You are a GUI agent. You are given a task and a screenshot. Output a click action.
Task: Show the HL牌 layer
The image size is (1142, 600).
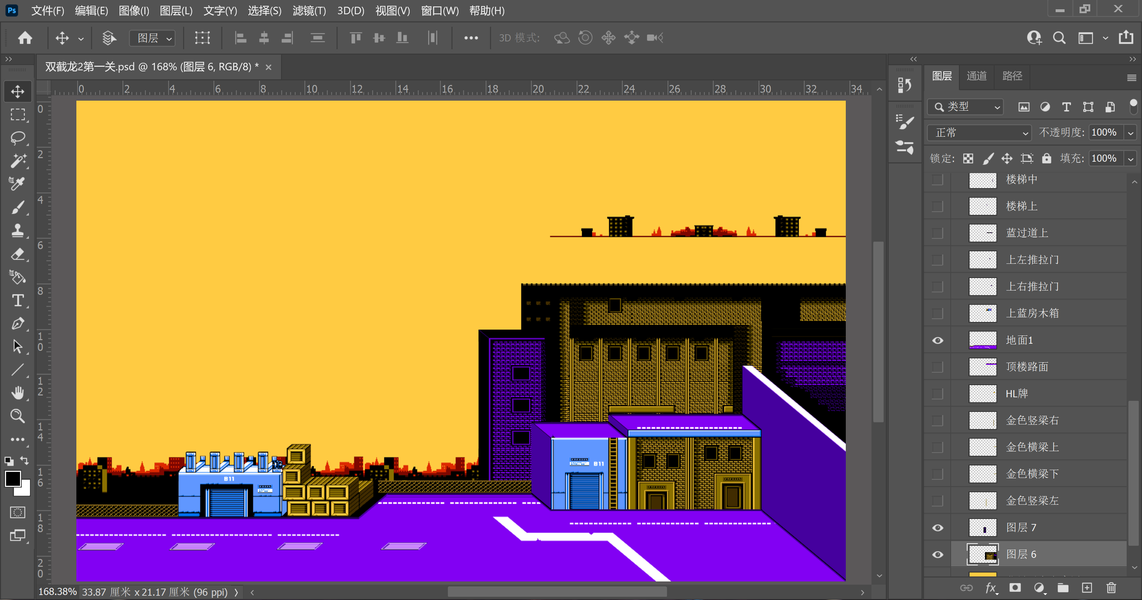click(937, 393)
